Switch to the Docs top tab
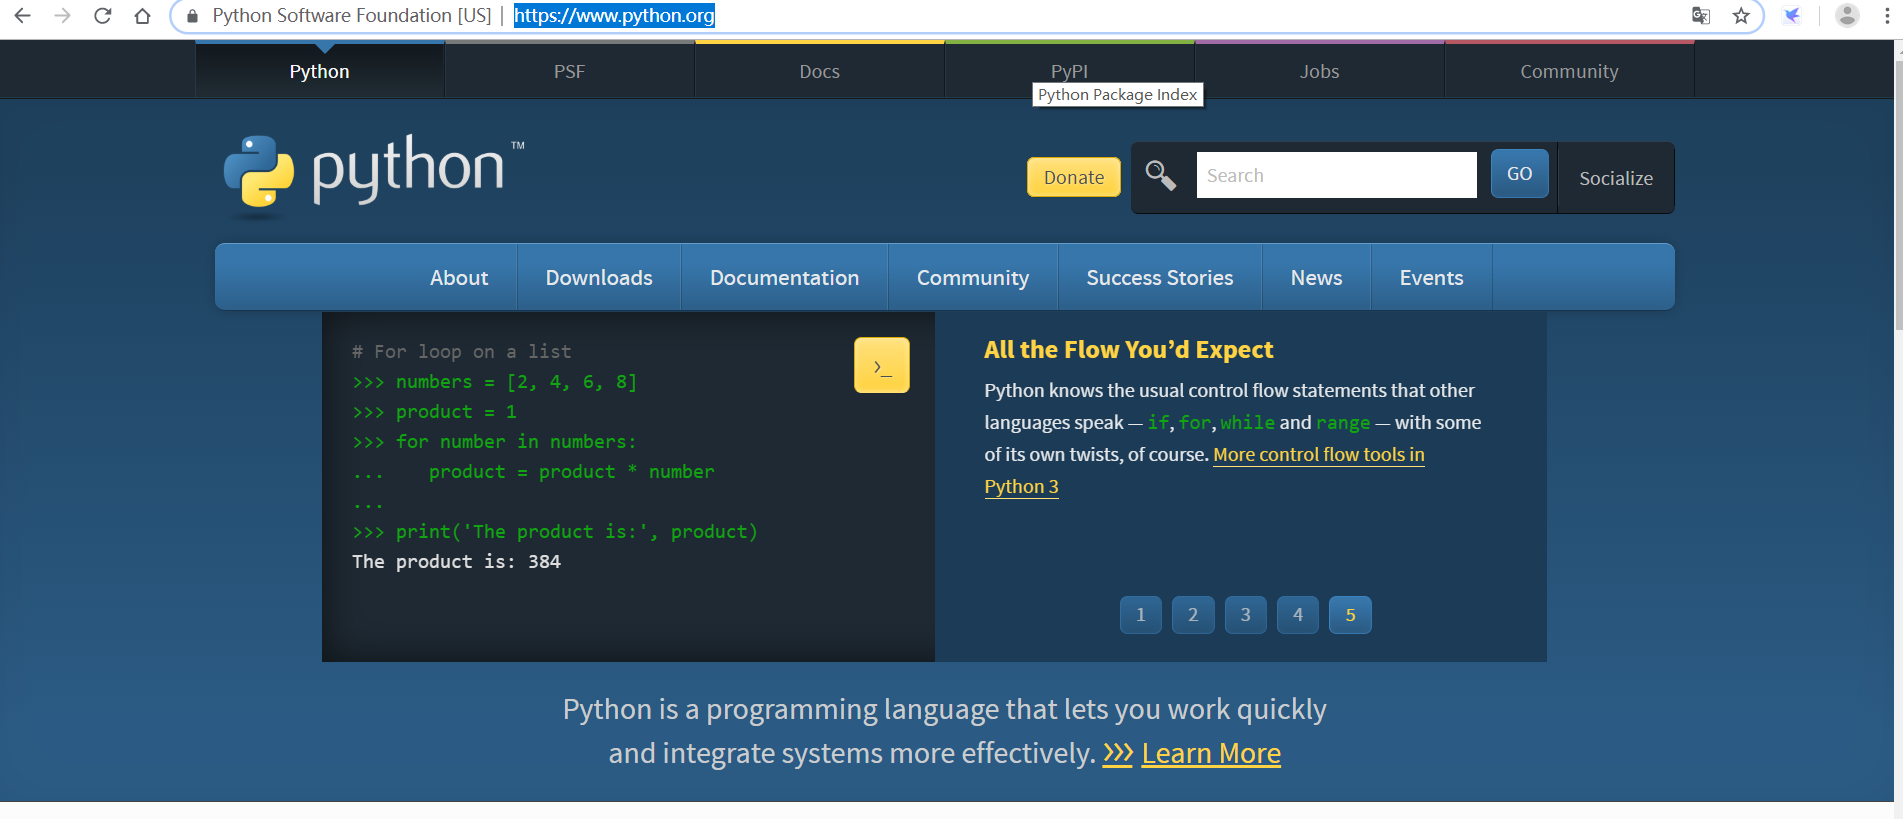 (820, 71)
